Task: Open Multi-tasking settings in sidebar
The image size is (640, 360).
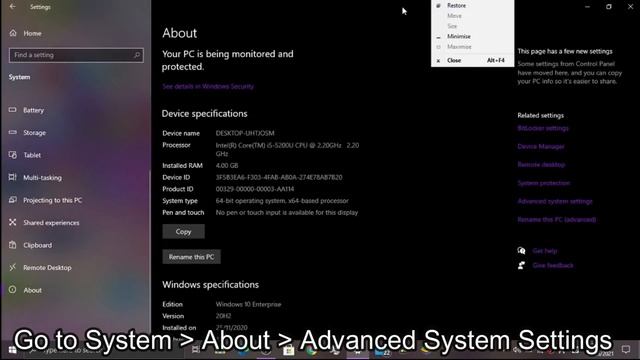Action: [35, 178]
